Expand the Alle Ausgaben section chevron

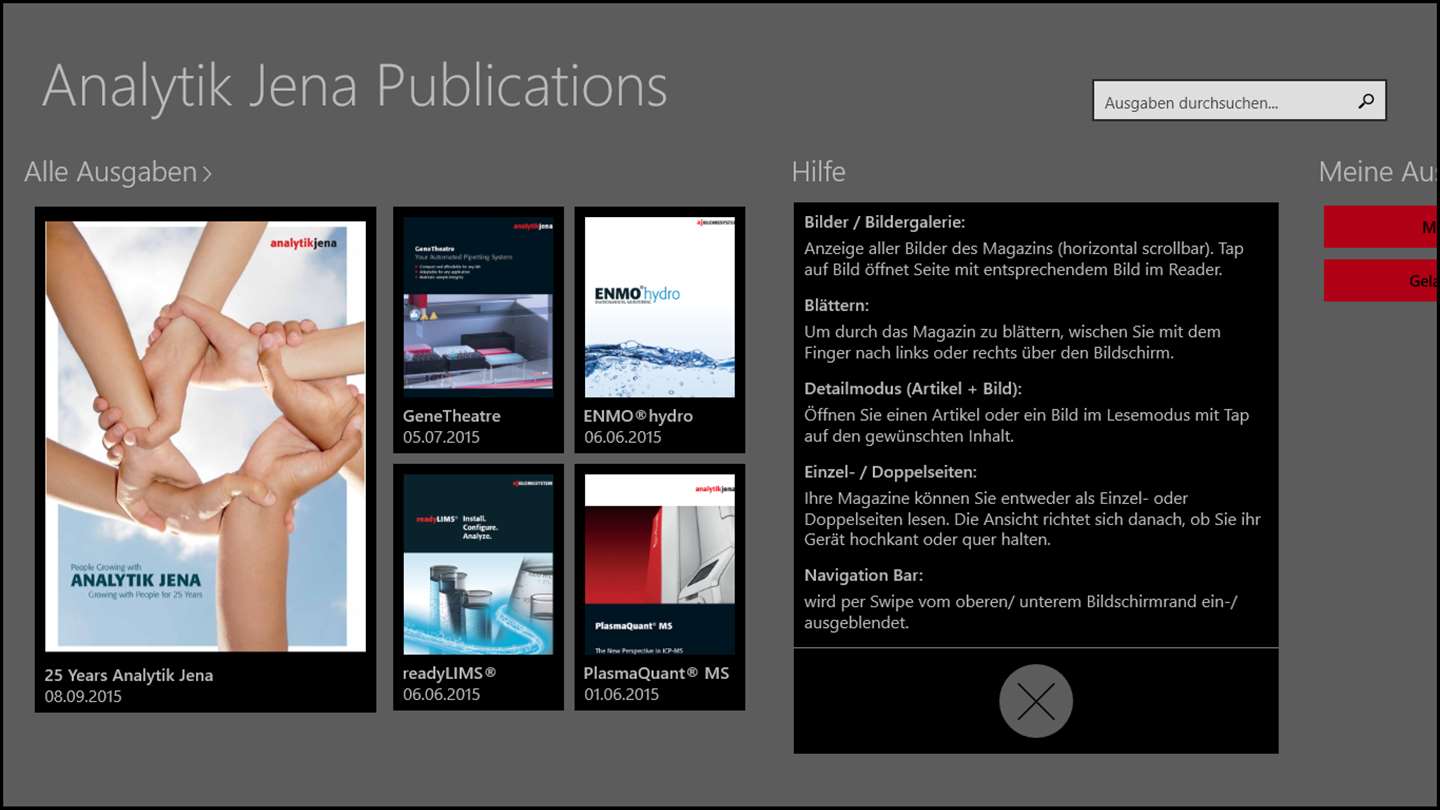[207, 173]
